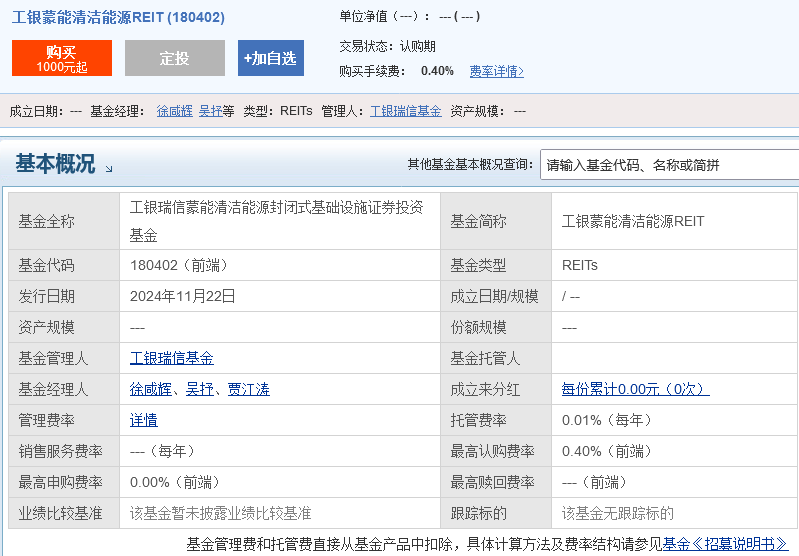Click the 业绩比较基准 label cell

[x=64, y=514]
